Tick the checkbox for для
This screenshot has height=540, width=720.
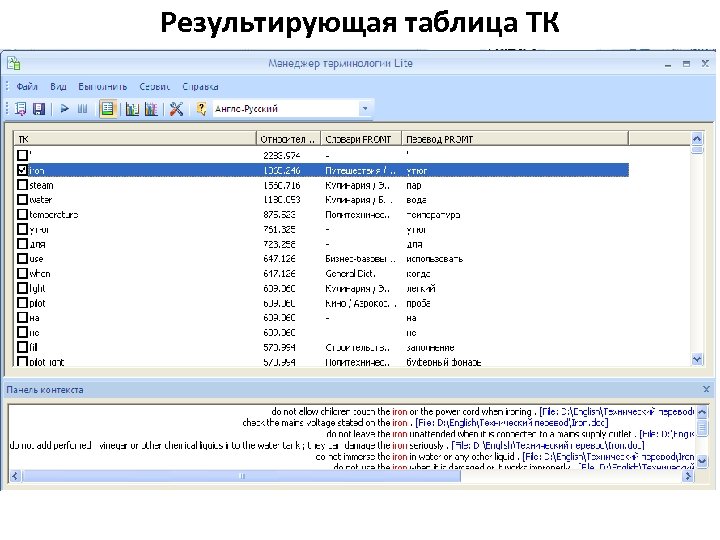(22, 244)
